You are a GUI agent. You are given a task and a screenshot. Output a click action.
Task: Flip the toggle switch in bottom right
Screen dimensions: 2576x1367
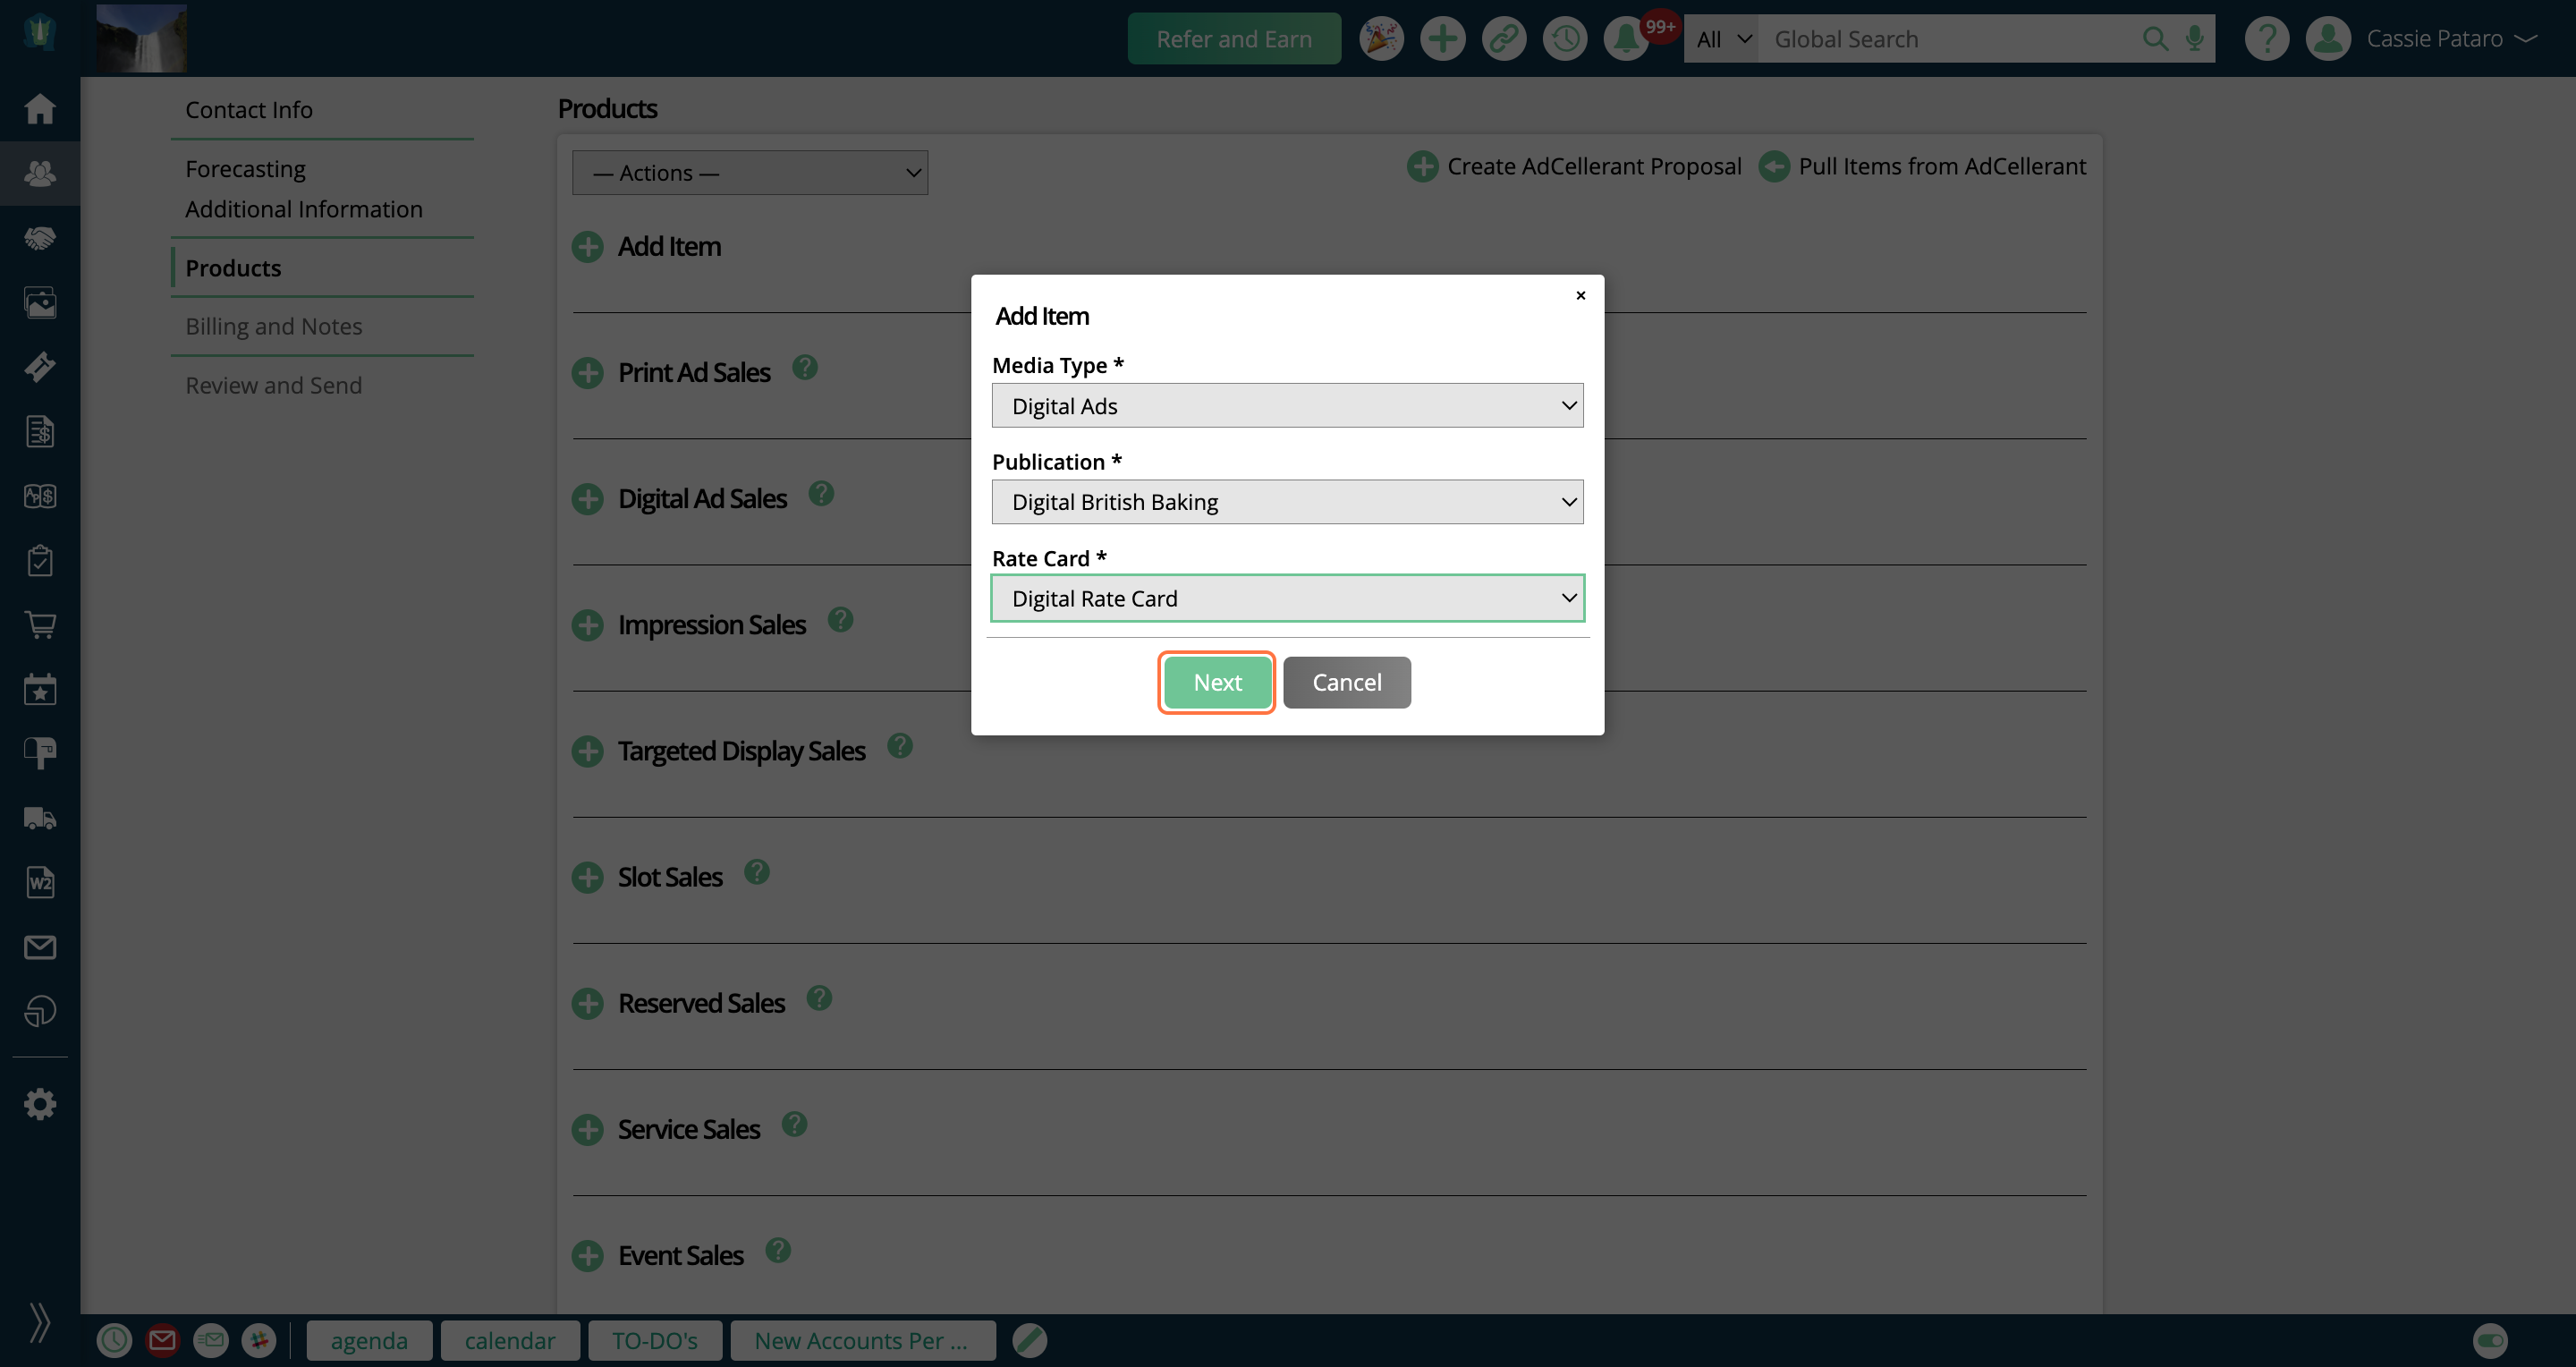pyautogui.click(x=2490, y=1340)
